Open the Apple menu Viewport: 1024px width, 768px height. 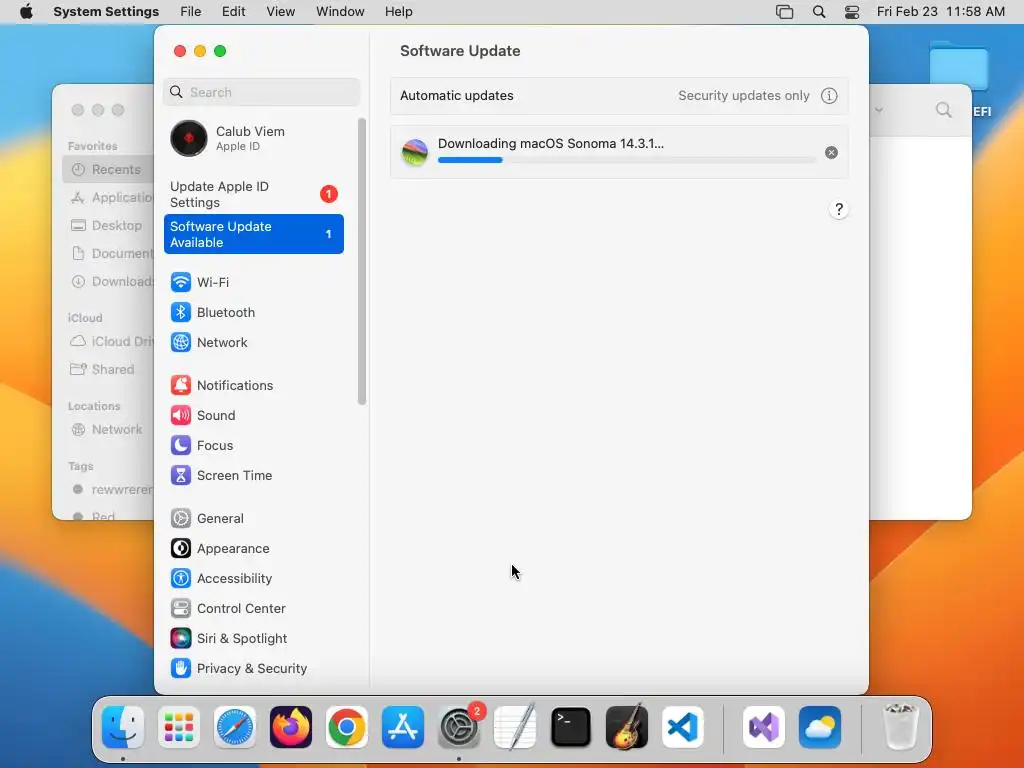[x=26, y=12]
